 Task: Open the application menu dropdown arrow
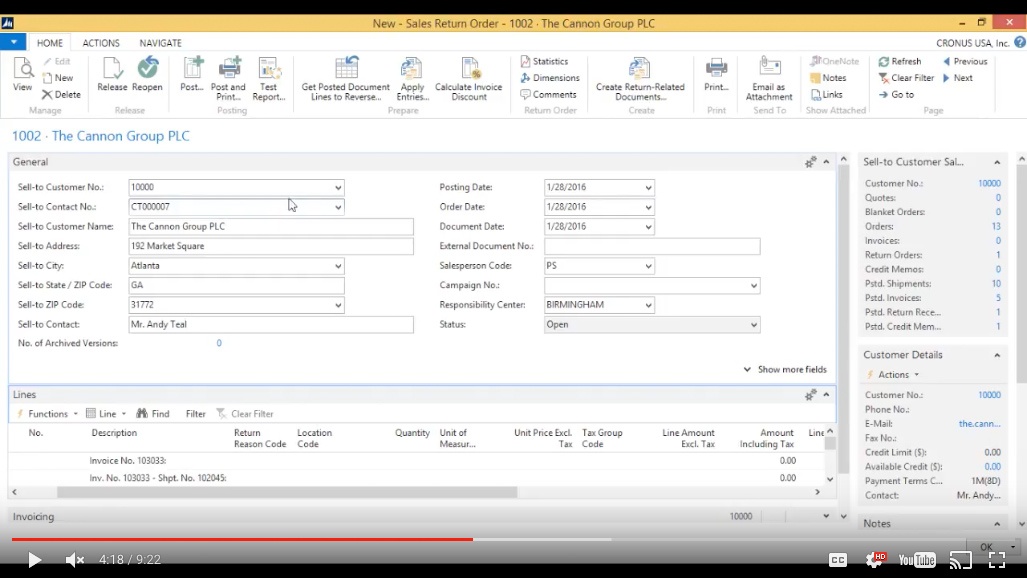point(13,42)
